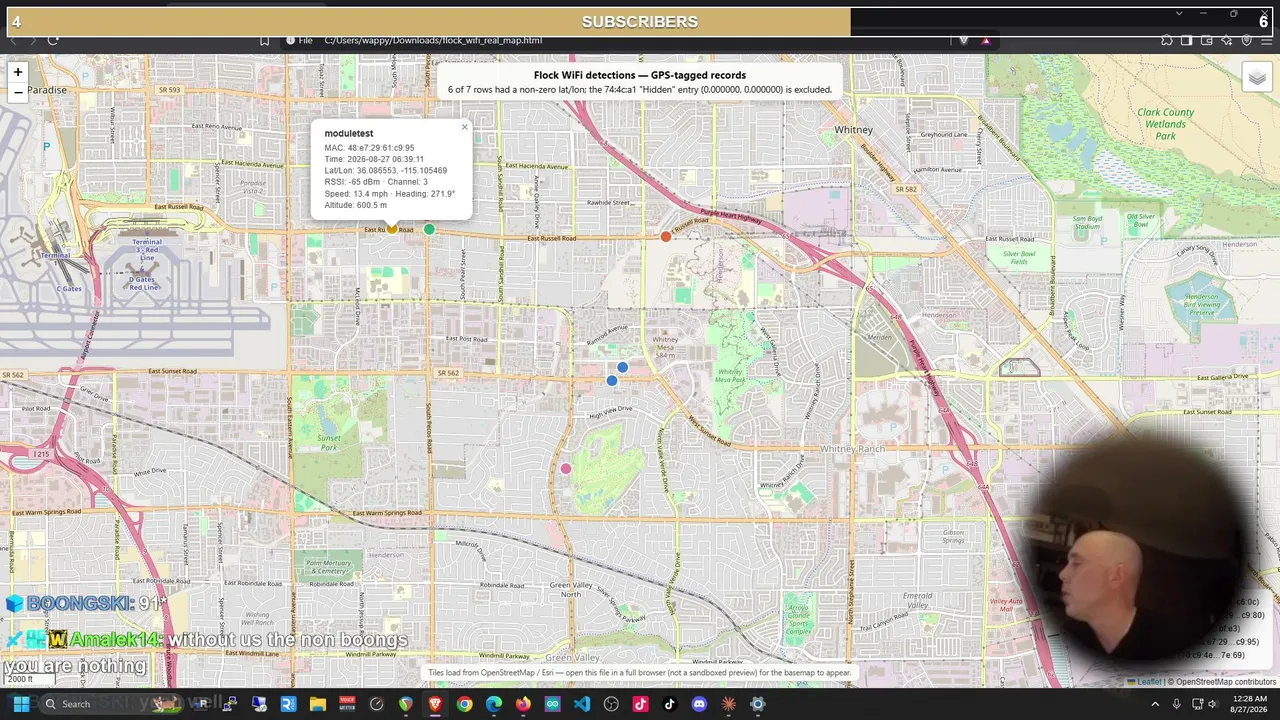Select the orange marker on East Russell Road
1280x720 pixels.
(x=666, y=236)
